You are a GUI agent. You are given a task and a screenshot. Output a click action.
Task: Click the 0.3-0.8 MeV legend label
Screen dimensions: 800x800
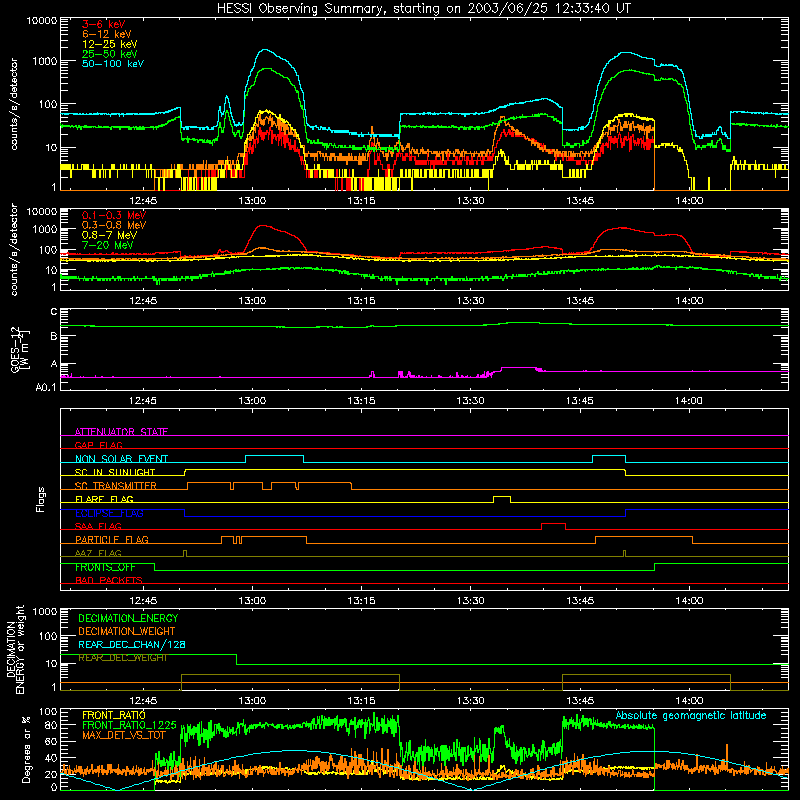(114, 225)
